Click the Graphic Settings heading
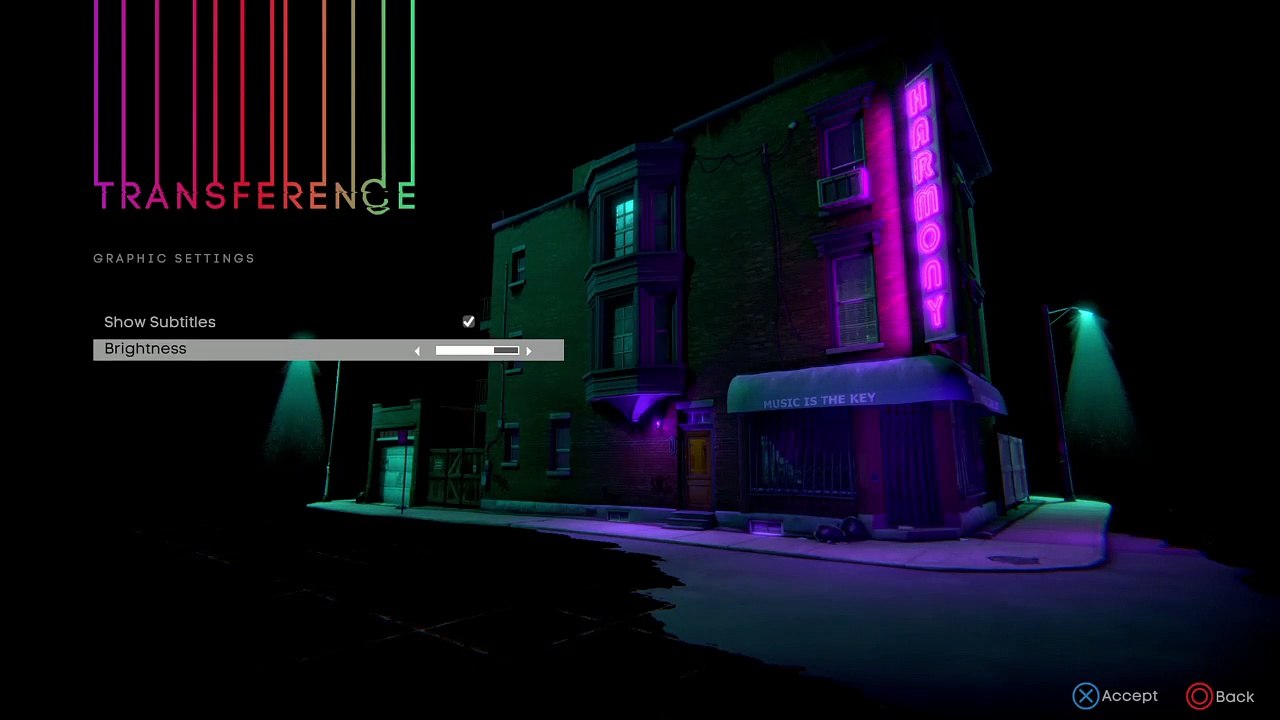The height and width of the screenshot is (720, 1280). pos(174,259)
